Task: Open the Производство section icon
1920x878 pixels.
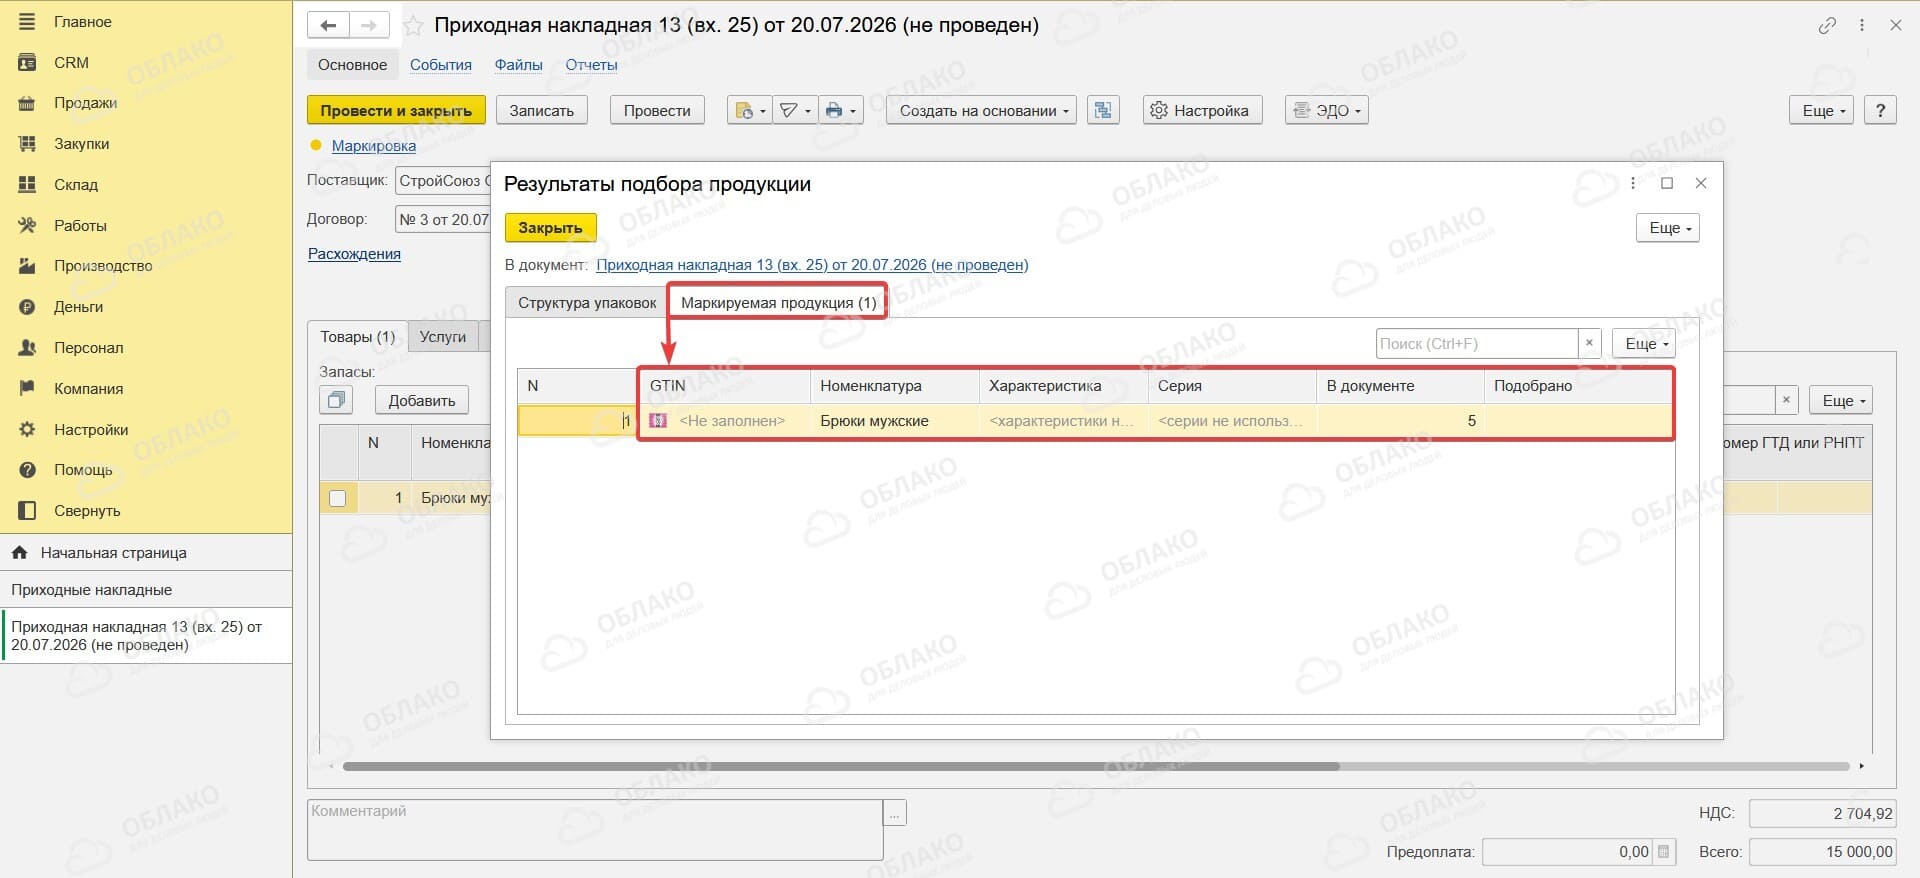Action: click(x=27, y=266)
